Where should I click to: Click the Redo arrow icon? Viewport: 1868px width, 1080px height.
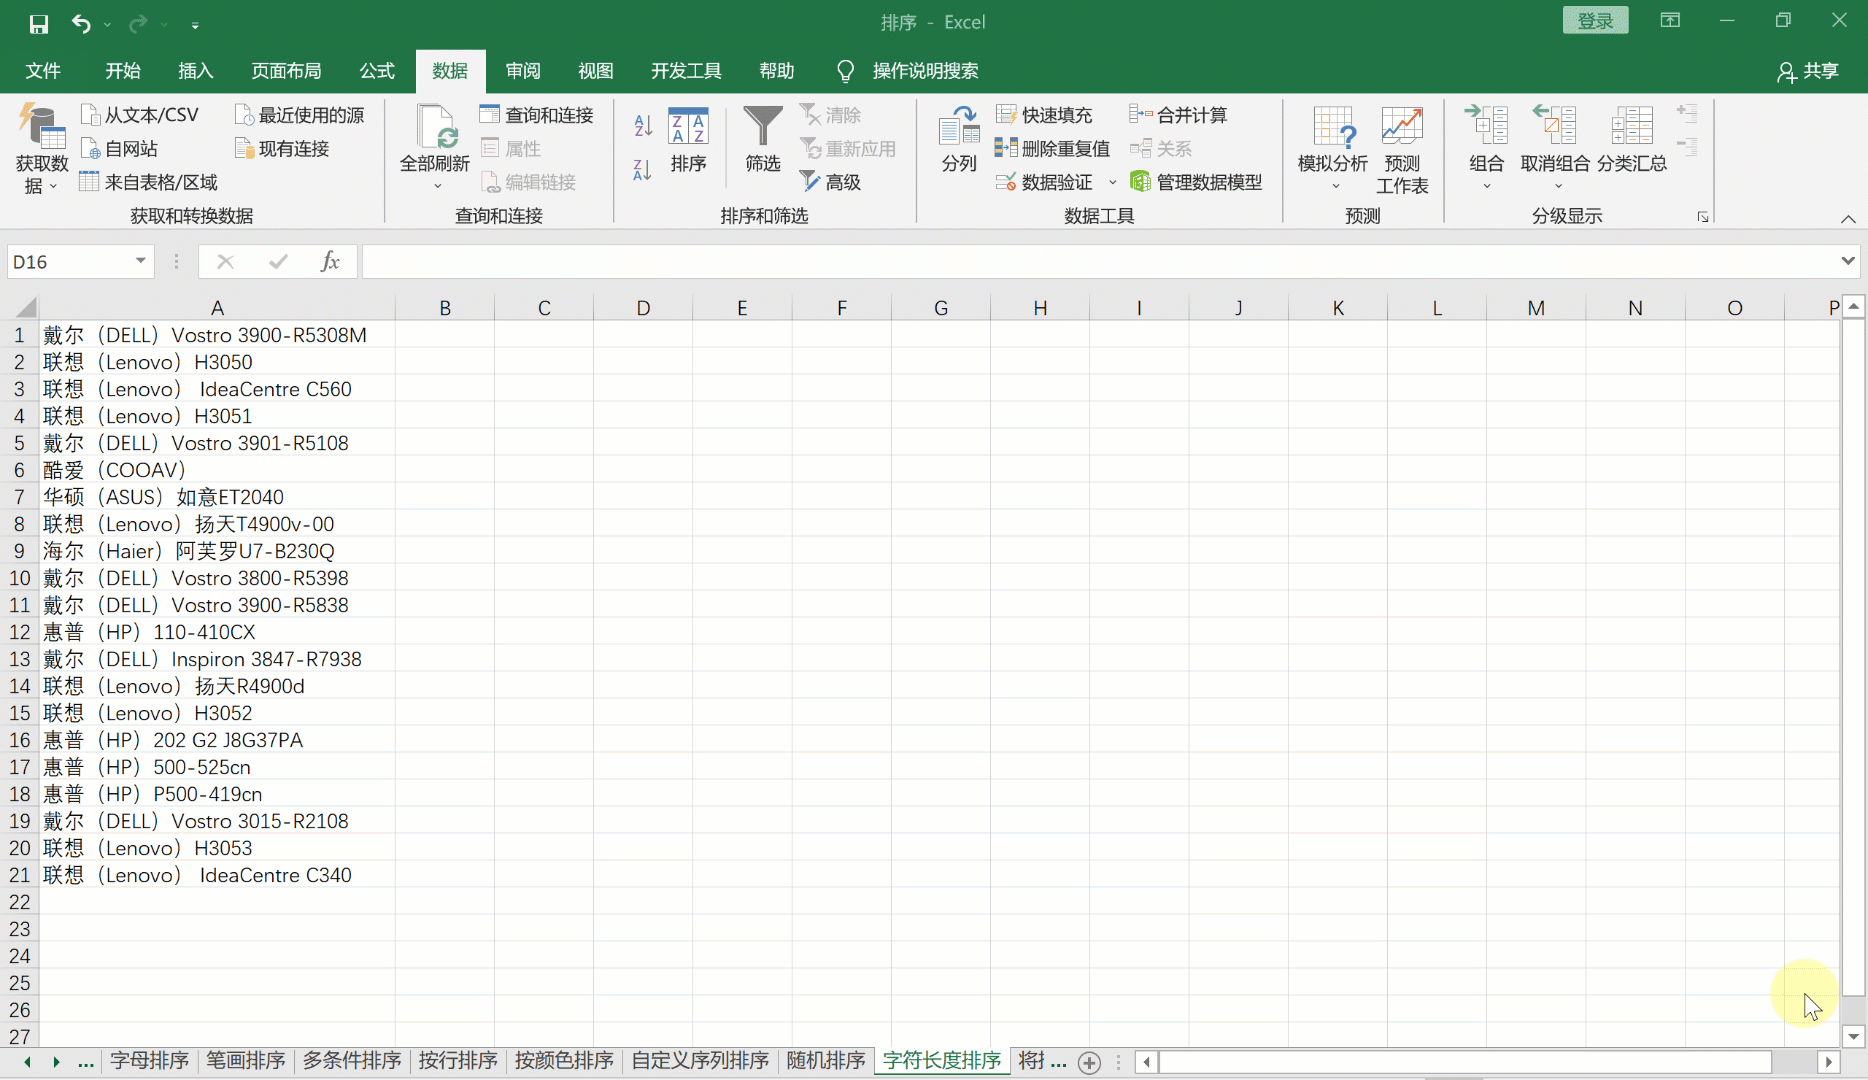pyautogui.click(x=138, y=24)
